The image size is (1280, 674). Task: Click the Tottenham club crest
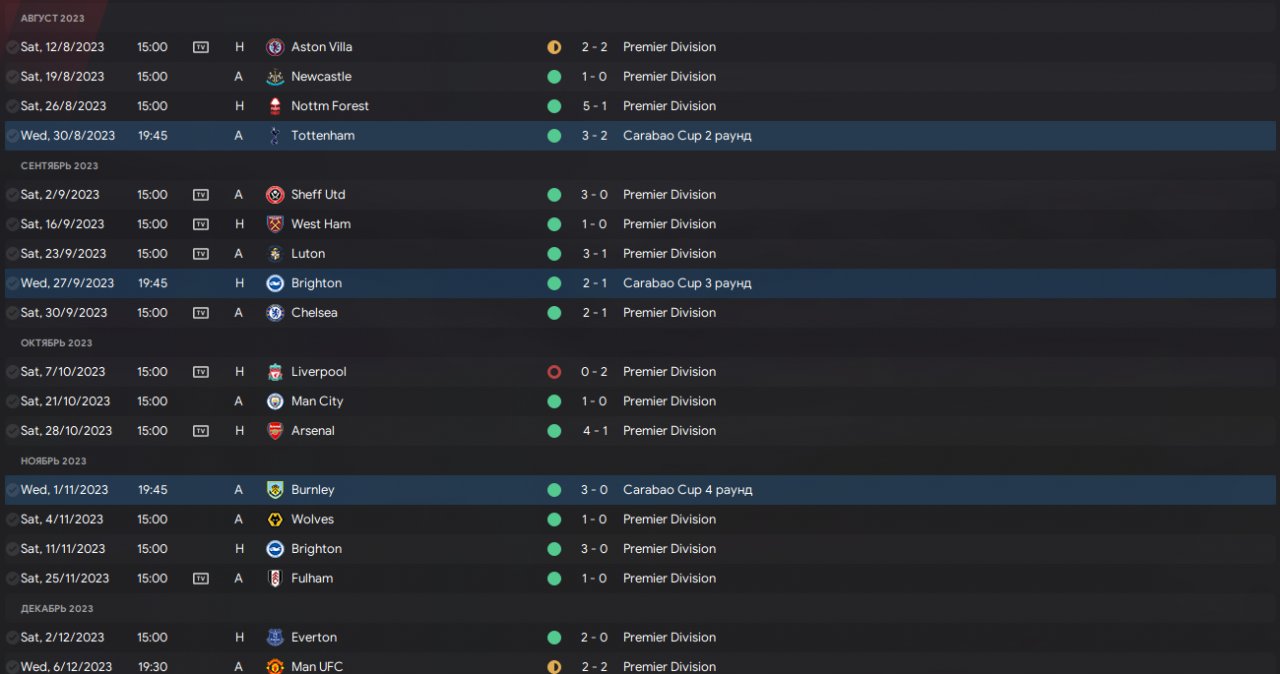pos(275,136)
